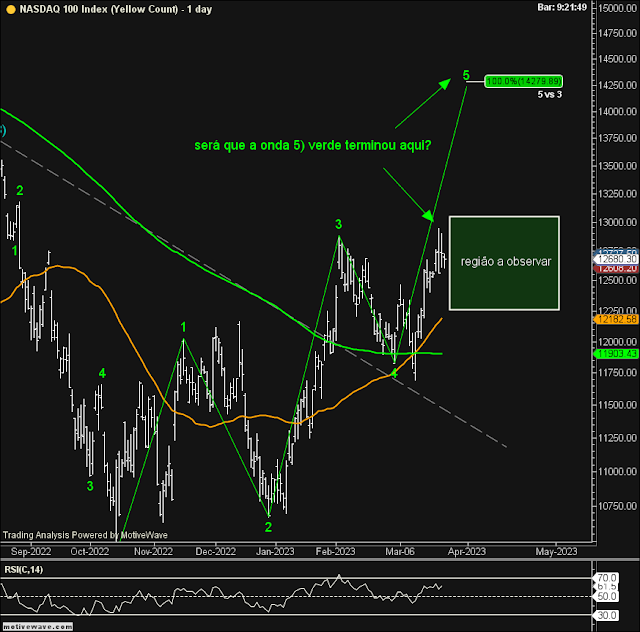Select Dec-2022 on the date axis
The height and width of the screenshot is (632, 640).
(216, 552)
